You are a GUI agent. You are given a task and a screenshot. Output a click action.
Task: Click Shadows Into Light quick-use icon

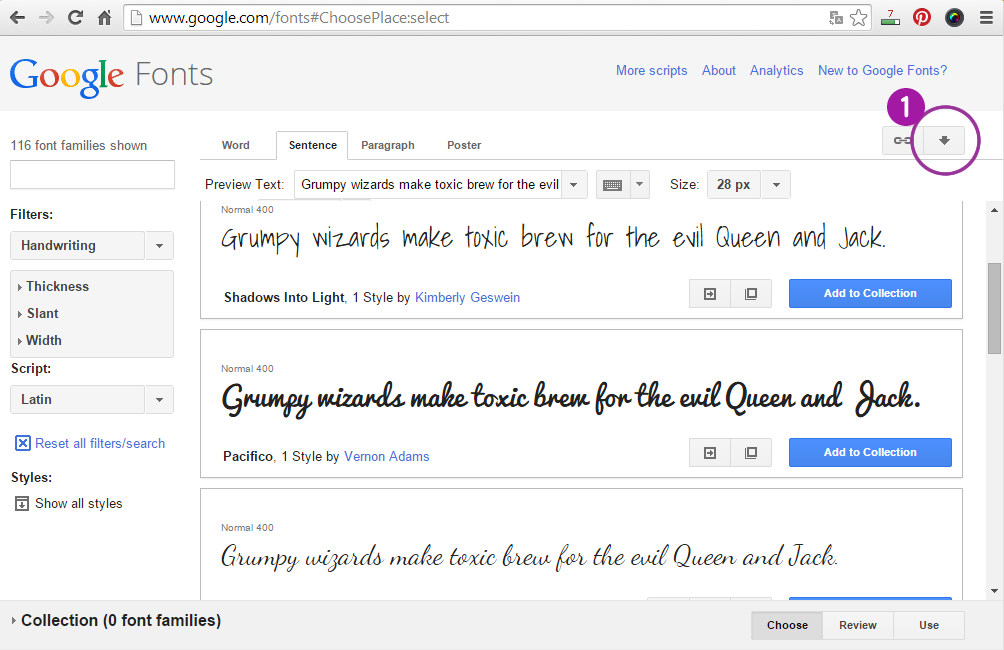pyautogui.click(x=710, y=294)
